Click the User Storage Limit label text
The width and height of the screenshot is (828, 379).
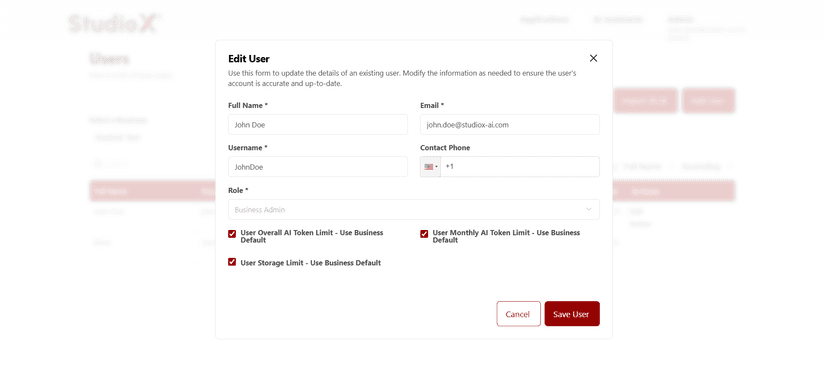tap(310, 263)
